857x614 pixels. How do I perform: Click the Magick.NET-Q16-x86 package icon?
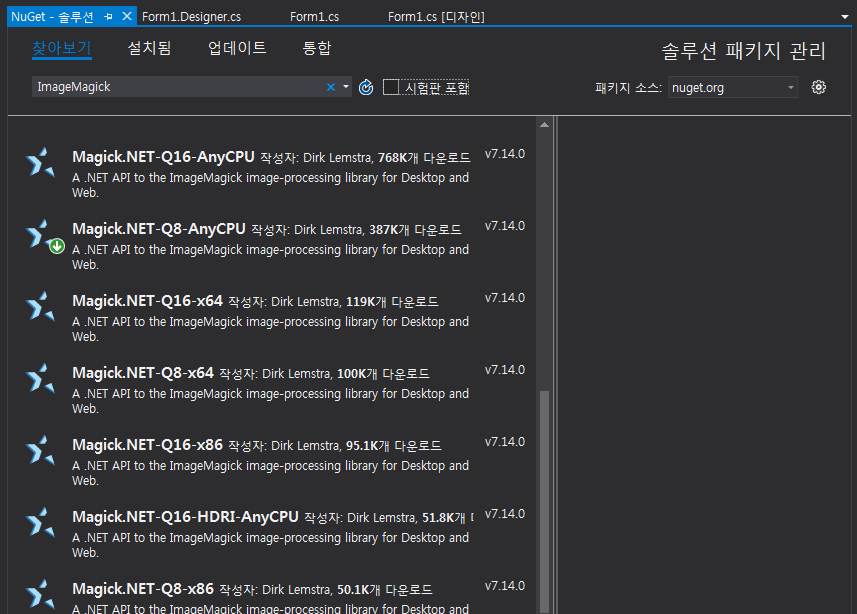click(x=40, y=450)
